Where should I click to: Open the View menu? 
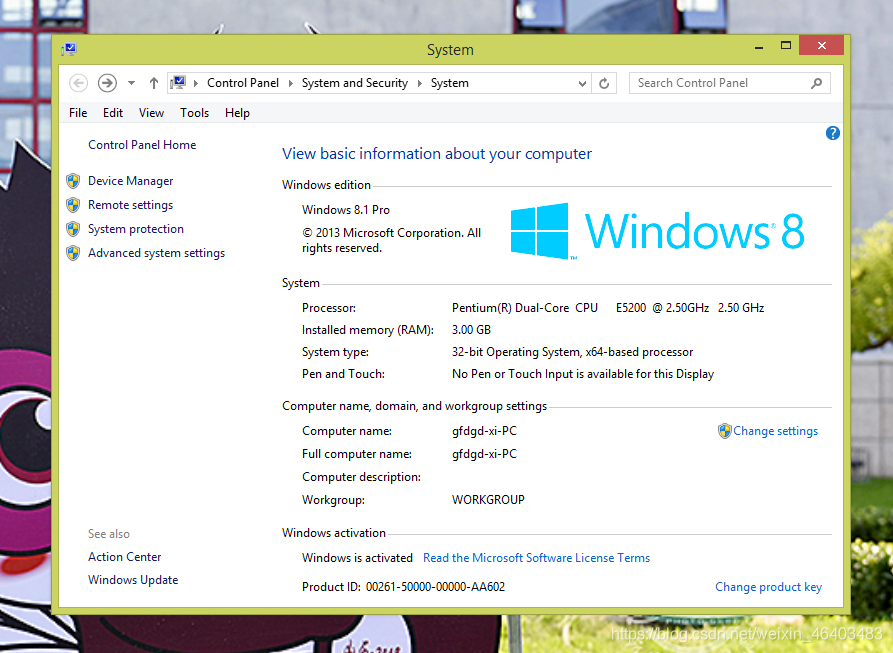(x=151, y=113)
